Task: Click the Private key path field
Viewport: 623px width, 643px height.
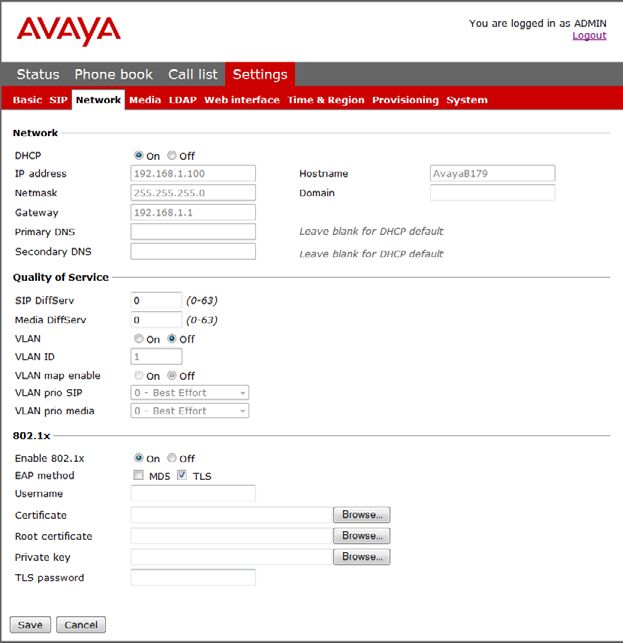Action: coord(231,557)
